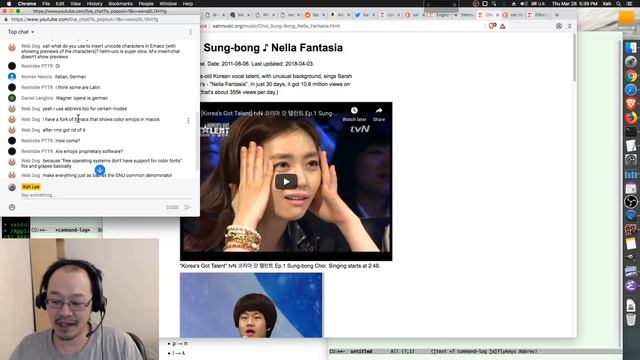This screenshot has height=360, width=640.
Task: Open the Brave shields lion icon
Action: [x=492, y=26]
